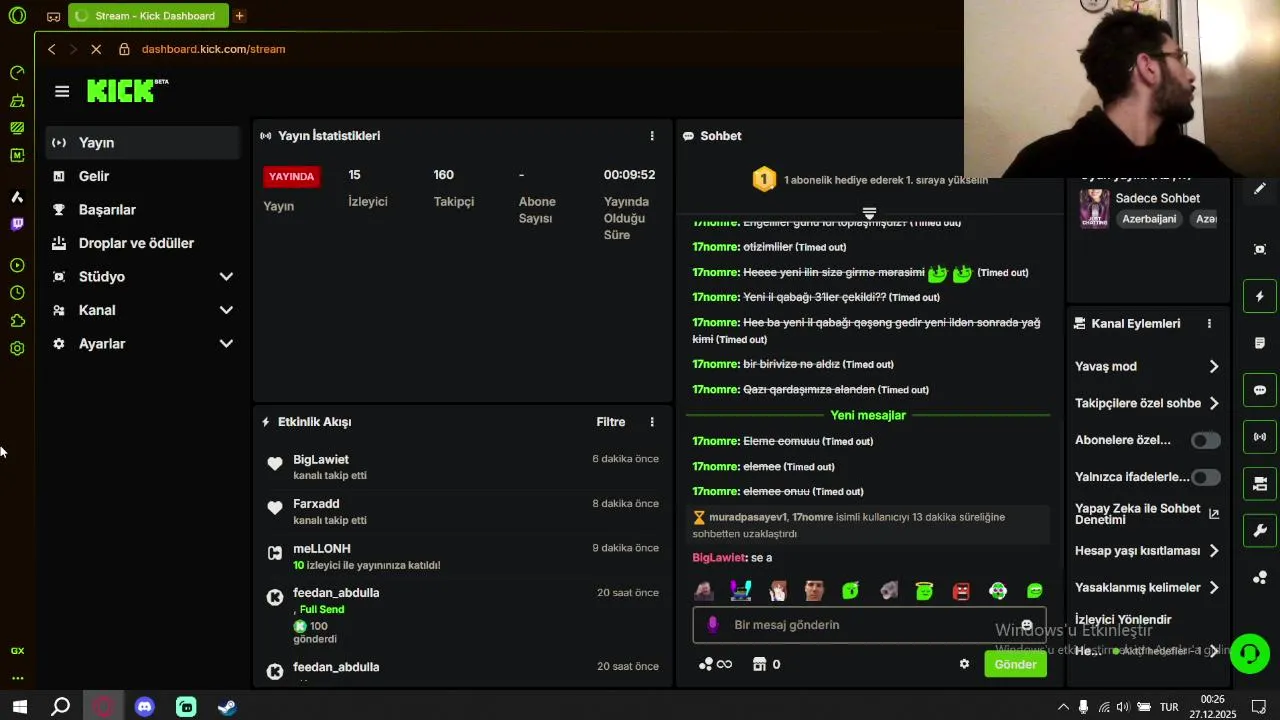Click BigLawlet follow event in feed
This screenshot has height=720, width=1280.
click(463, 467)
